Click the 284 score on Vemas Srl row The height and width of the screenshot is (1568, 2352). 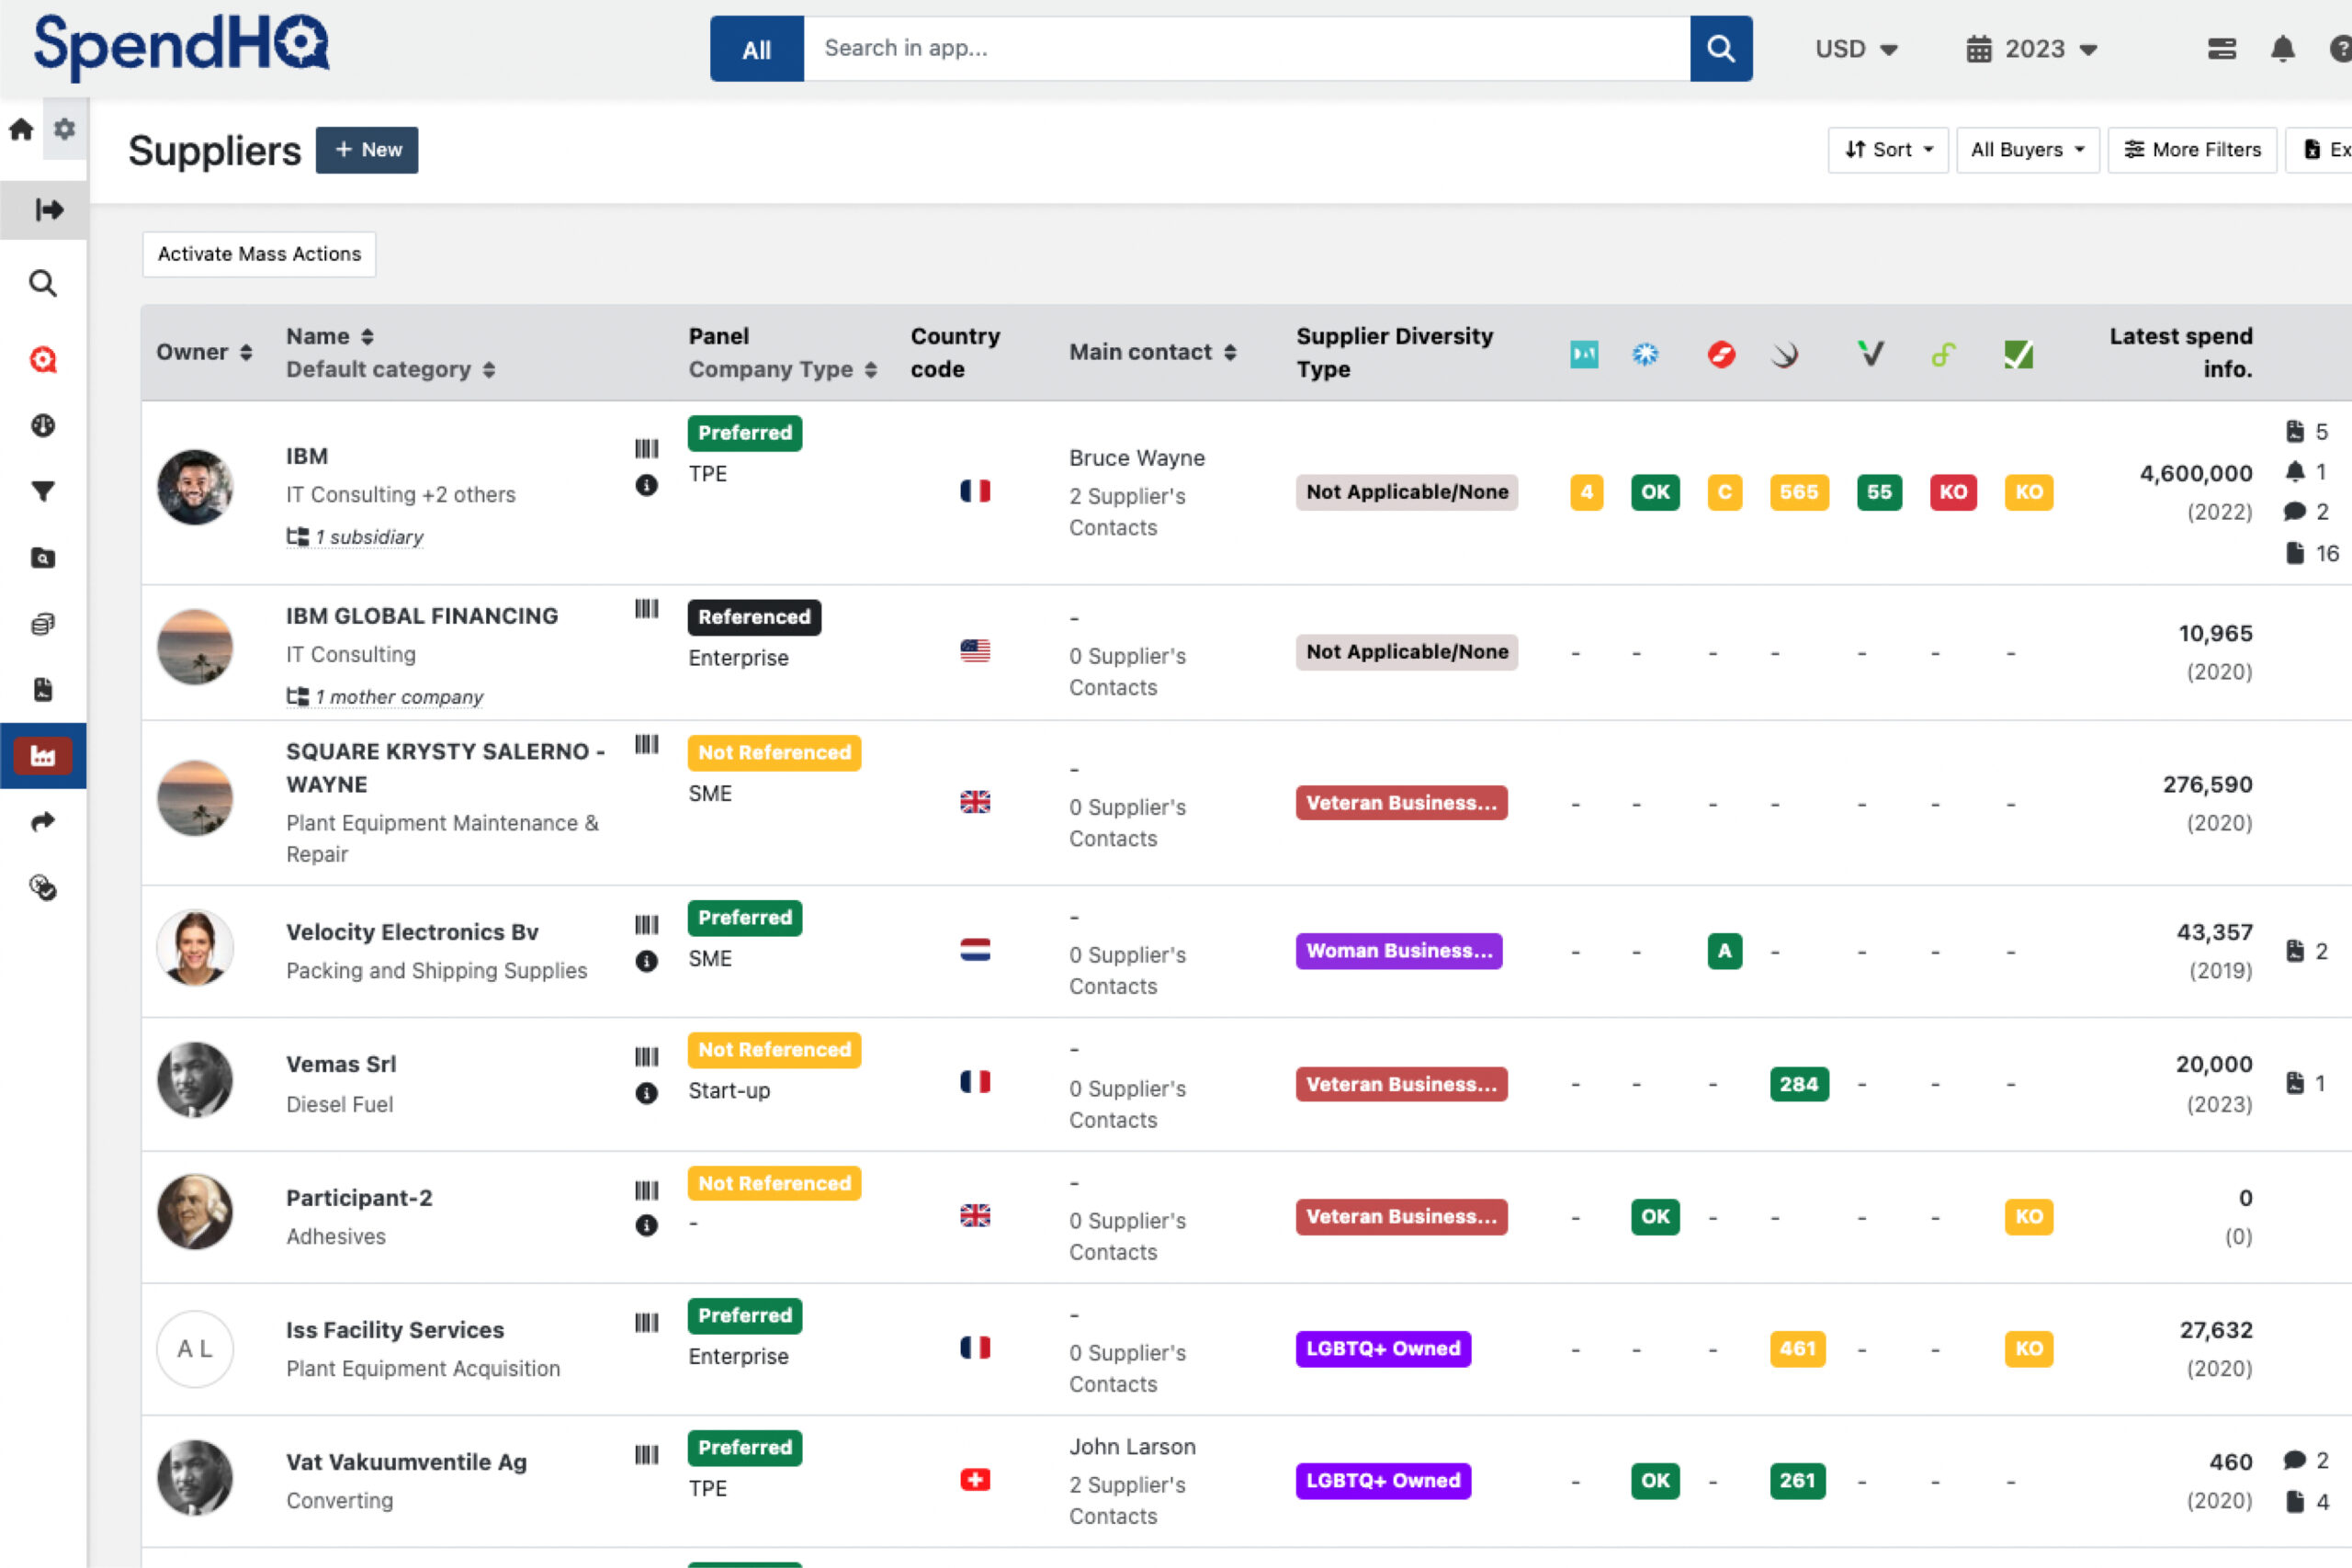[x=1799, y=1084]
